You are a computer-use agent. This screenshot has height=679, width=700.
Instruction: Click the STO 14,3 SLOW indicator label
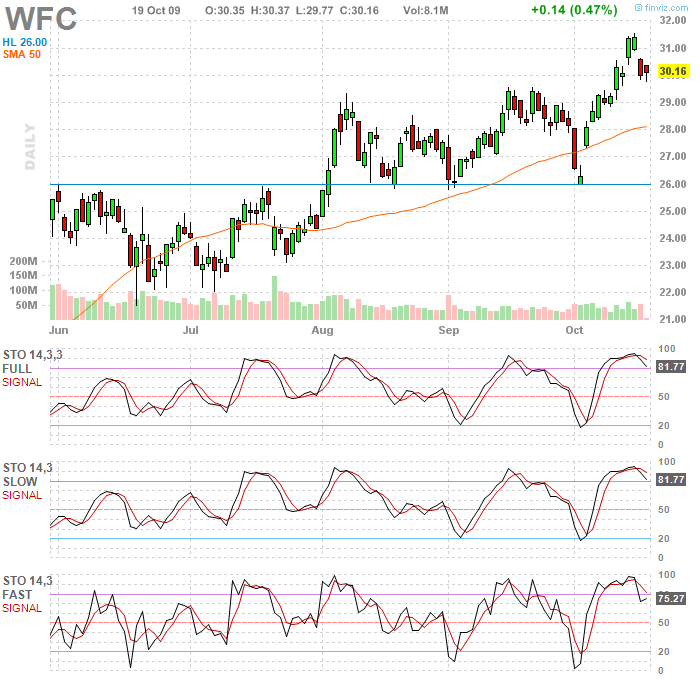tap(26, 474)
